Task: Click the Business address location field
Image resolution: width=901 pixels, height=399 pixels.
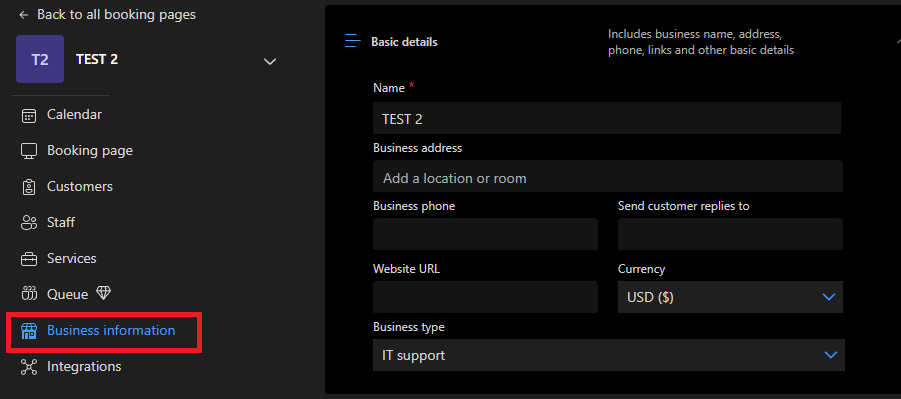Action: click(x=607, y=177)
